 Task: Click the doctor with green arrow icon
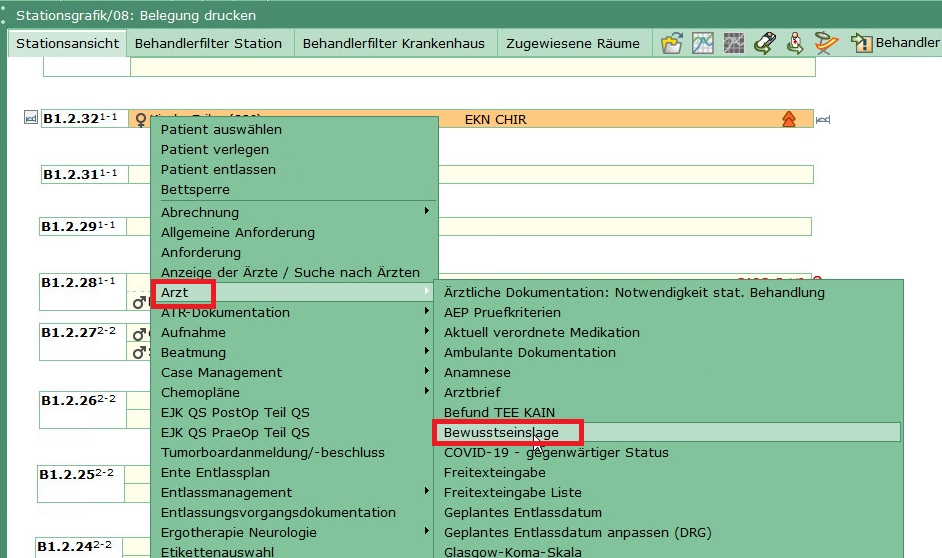point(795,43)
